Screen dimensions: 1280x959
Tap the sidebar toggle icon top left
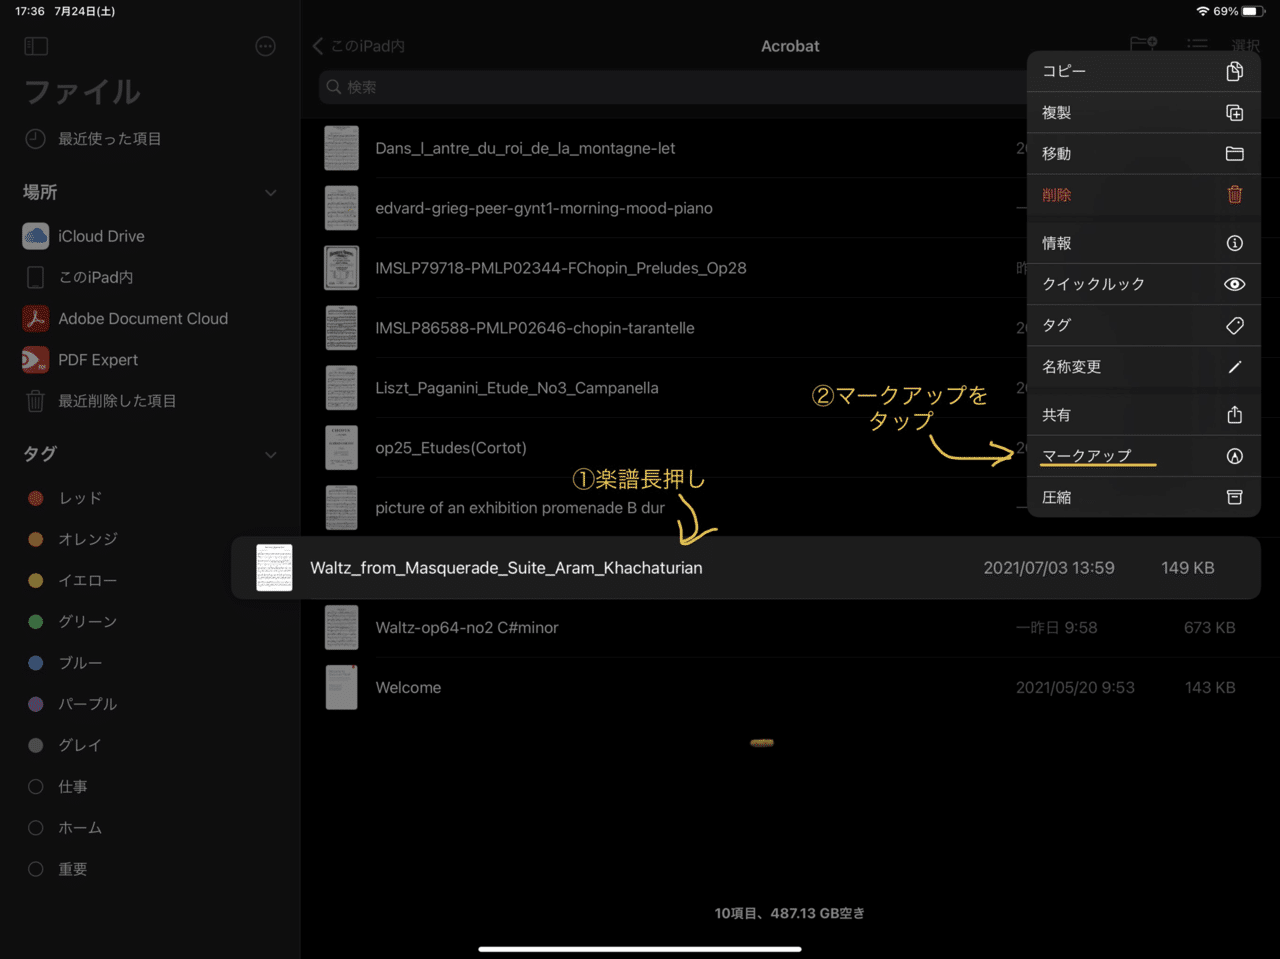[x=35, y=46]
